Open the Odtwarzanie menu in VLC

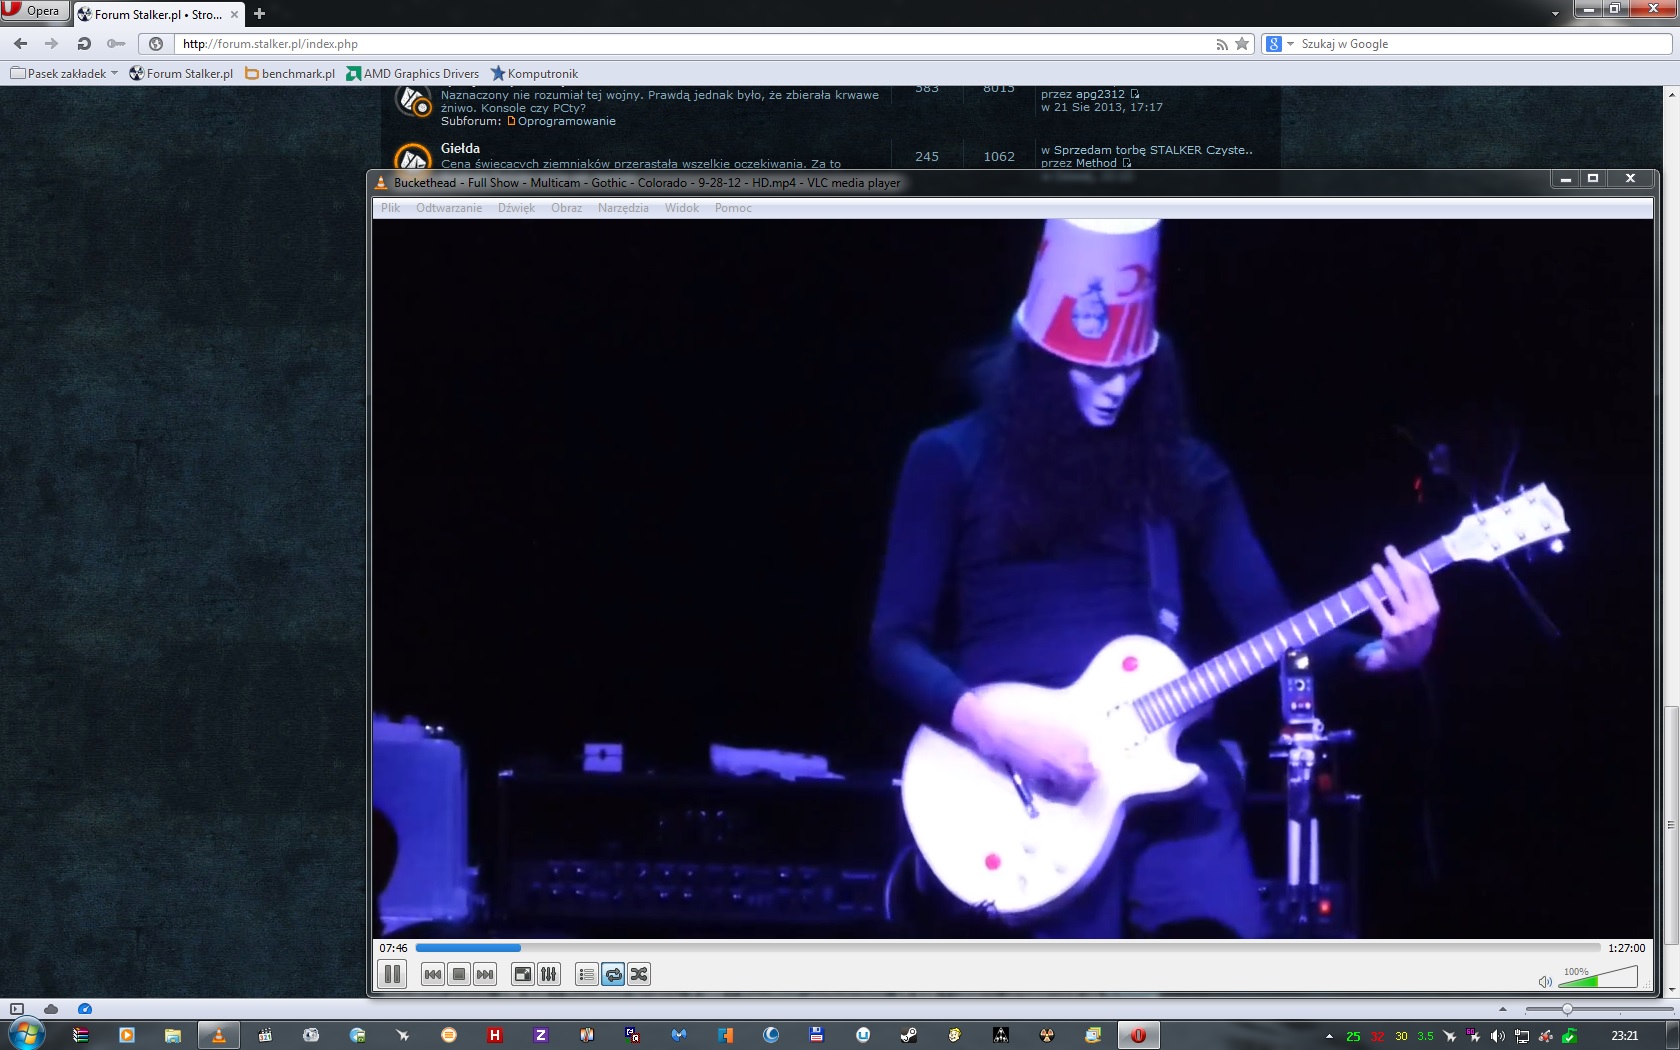click(x=449, y=208)
